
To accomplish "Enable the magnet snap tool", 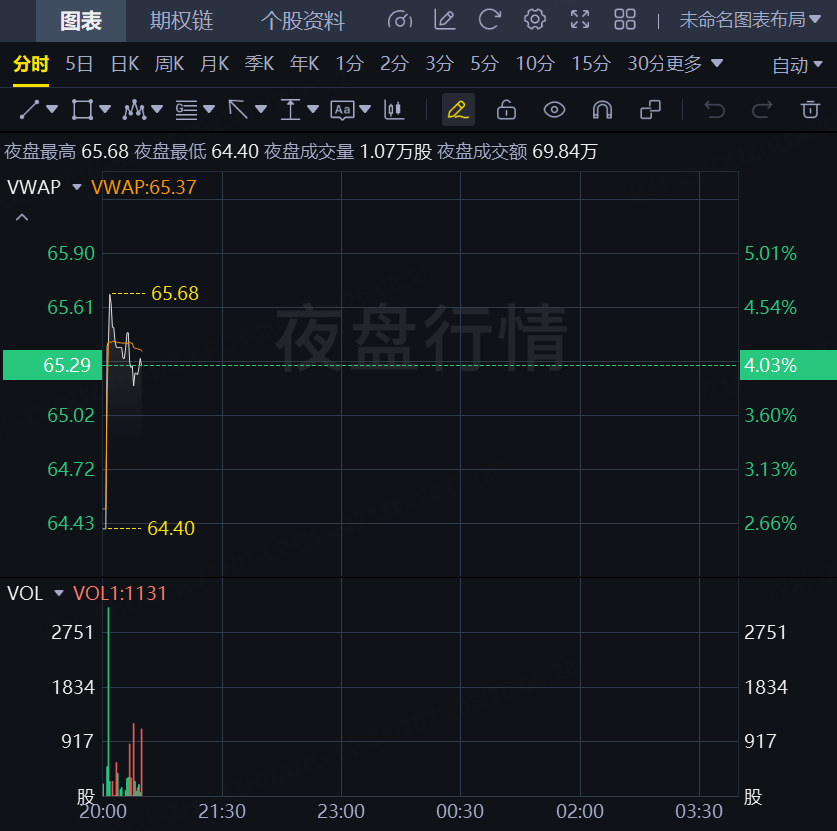I will (x=602, y=109).
